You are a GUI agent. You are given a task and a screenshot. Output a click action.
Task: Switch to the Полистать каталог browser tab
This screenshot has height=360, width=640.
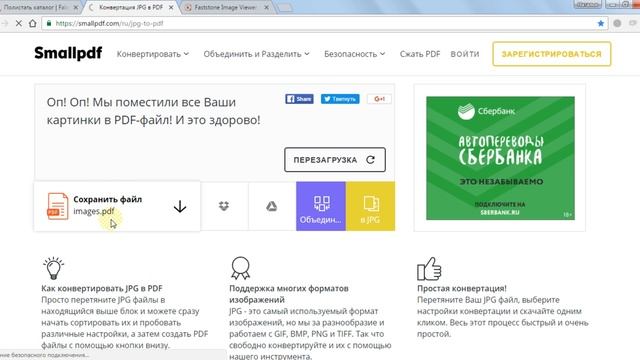pos(37,7)
